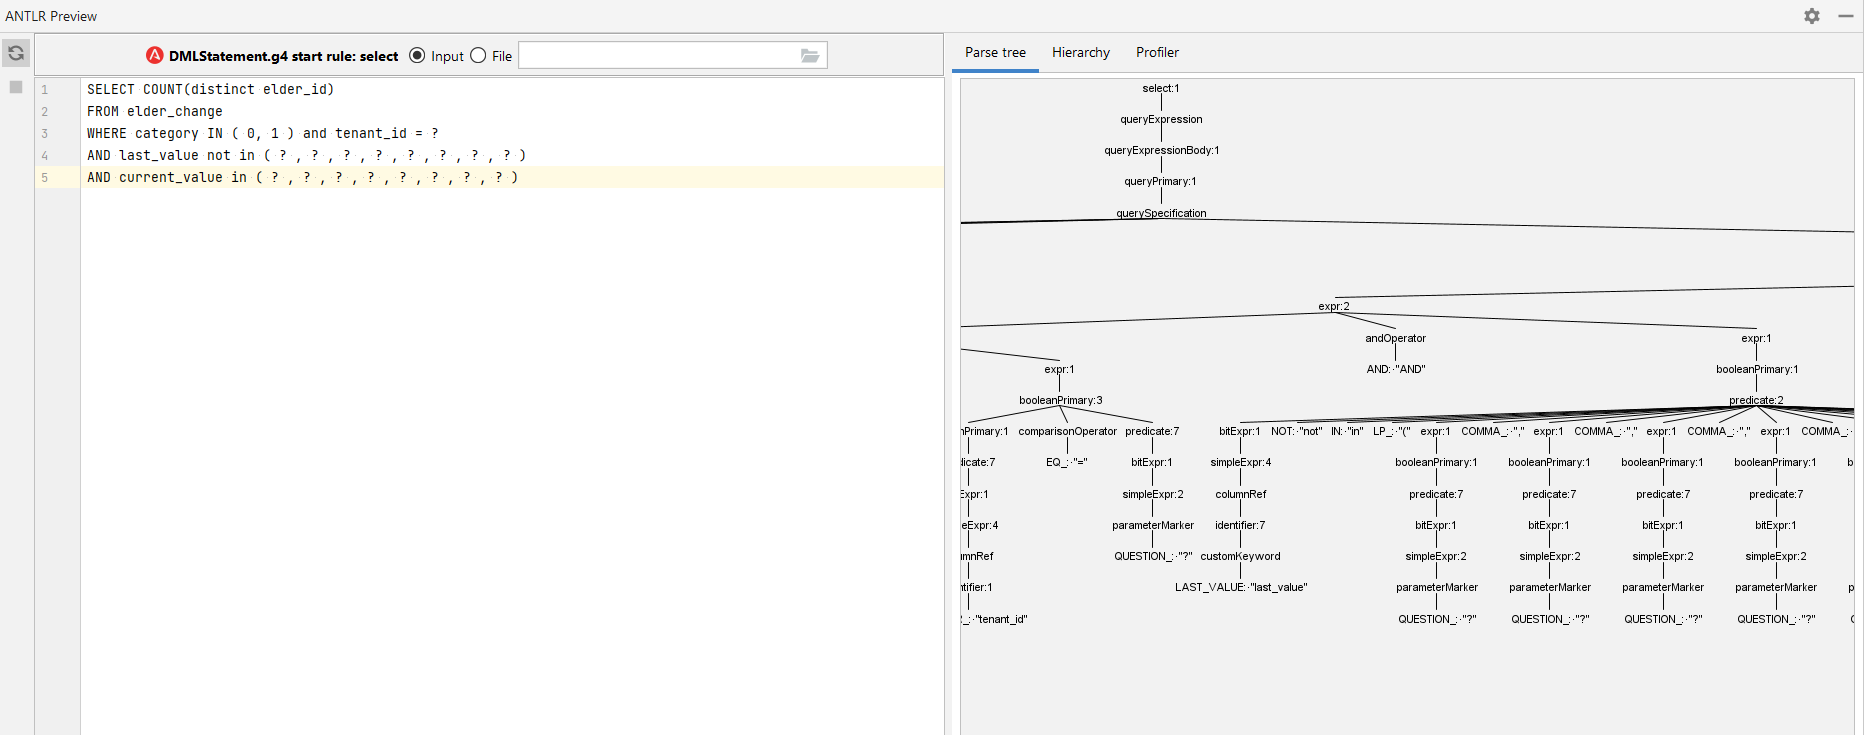
Task: Click the queryExpressionBody:1 node
Action: [1161, 150]
